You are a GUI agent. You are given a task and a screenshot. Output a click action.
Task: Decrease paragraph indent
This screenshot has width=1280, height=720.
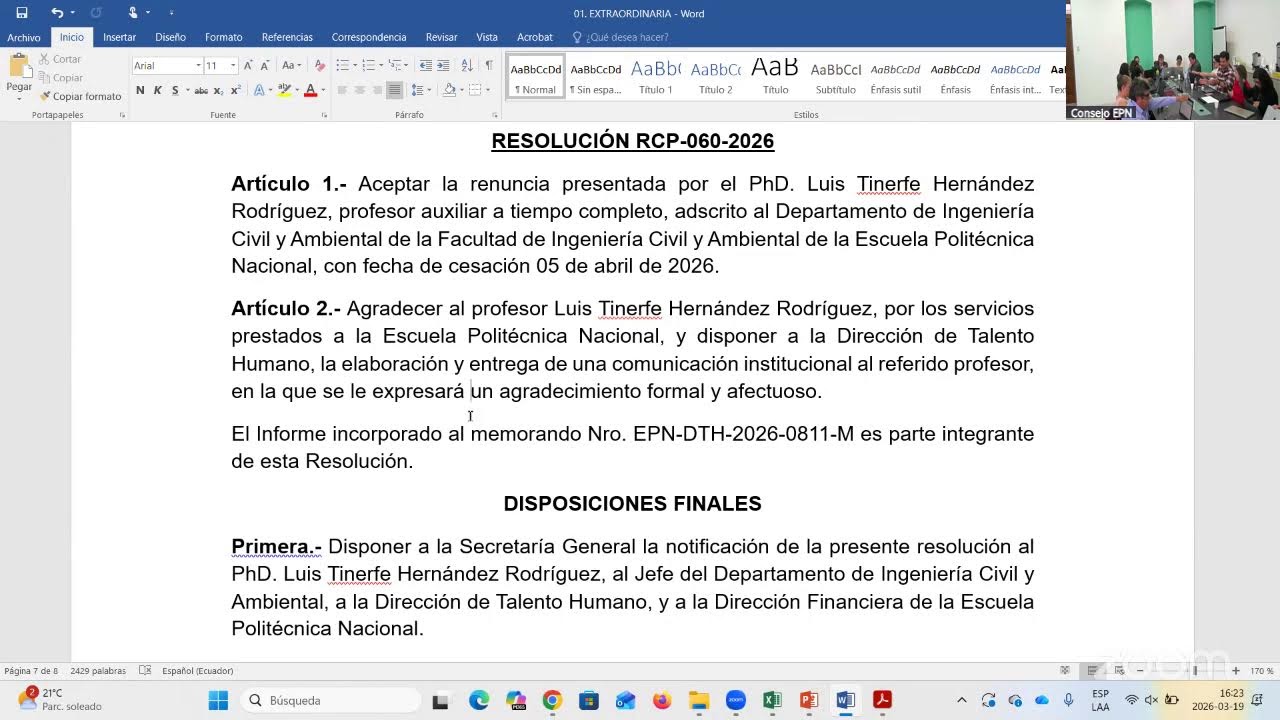pos(426,65)
